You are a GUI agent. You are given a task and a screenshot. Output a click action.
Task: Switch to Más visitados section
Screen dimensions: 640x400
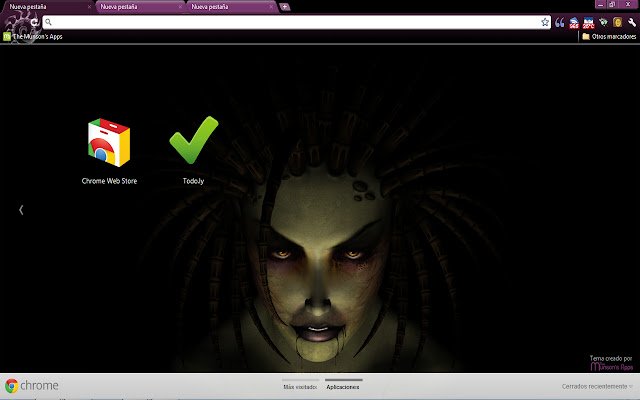300,384
